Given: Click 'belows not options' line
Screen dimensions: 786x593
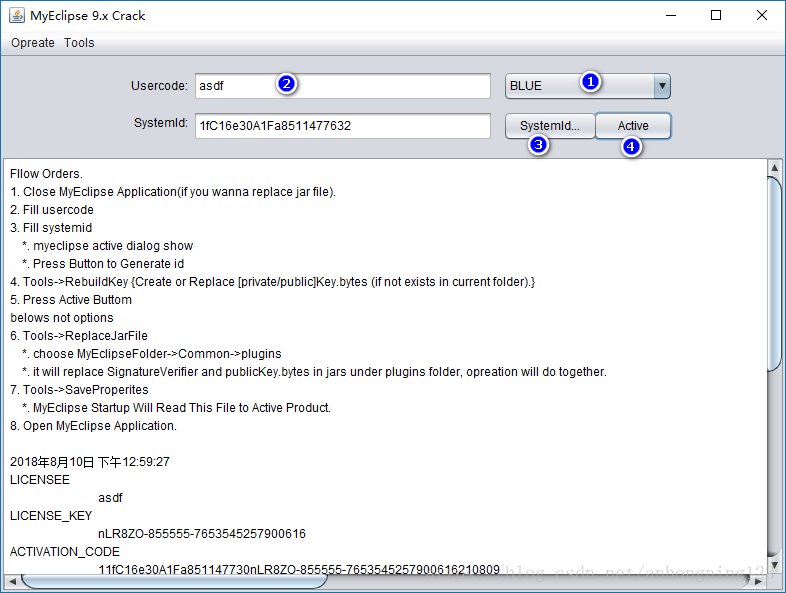Looking at the screenshot, I should point(62,318).
